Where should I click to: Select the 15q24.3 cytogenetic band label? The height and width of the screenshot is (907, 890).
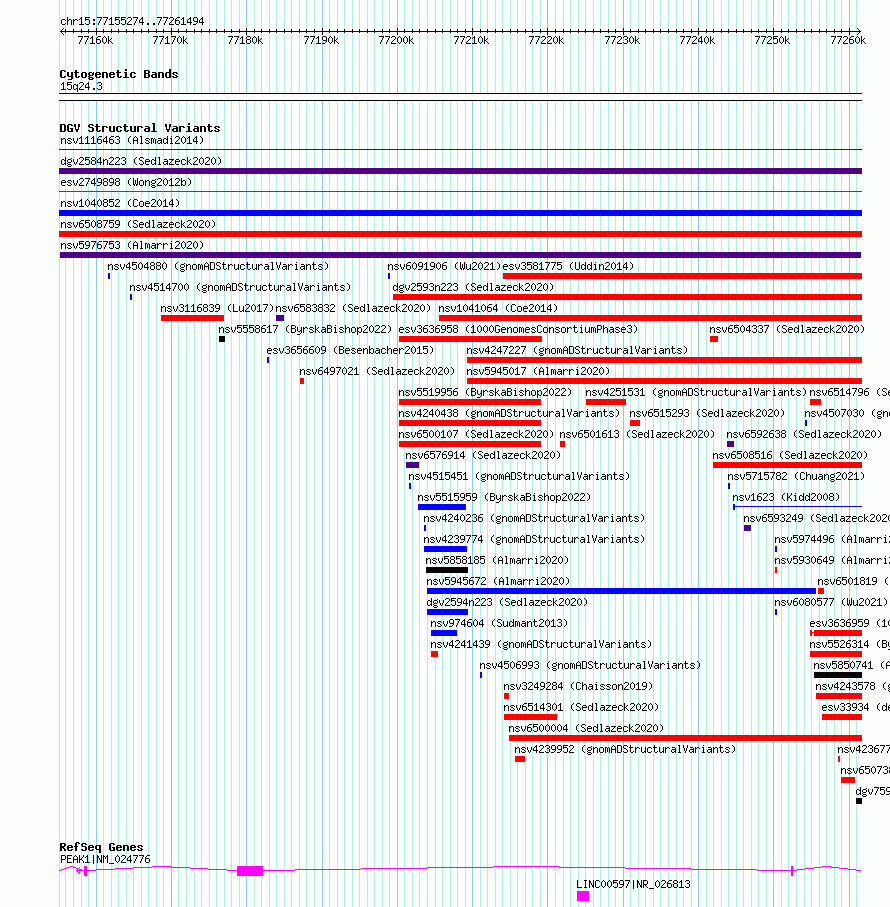pyautogui.click(x=81, y=86)
